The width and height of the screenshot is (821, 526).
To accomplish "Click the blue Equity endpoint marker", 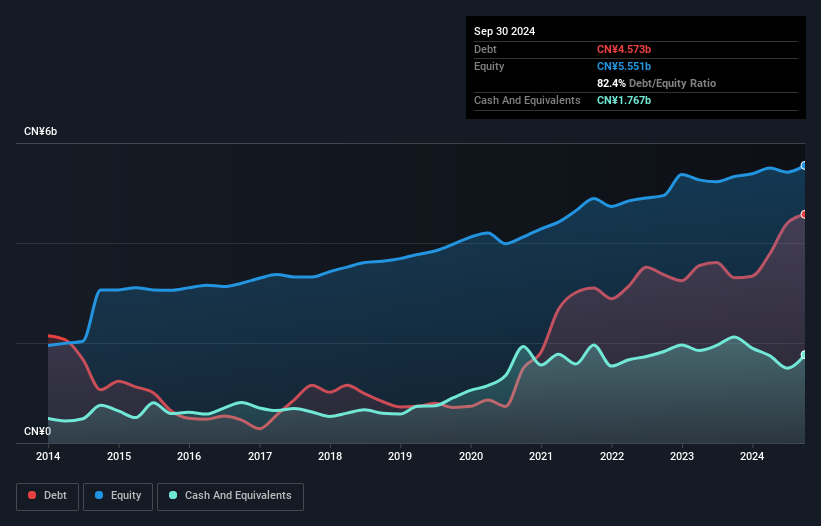I will tap(804, 166).
